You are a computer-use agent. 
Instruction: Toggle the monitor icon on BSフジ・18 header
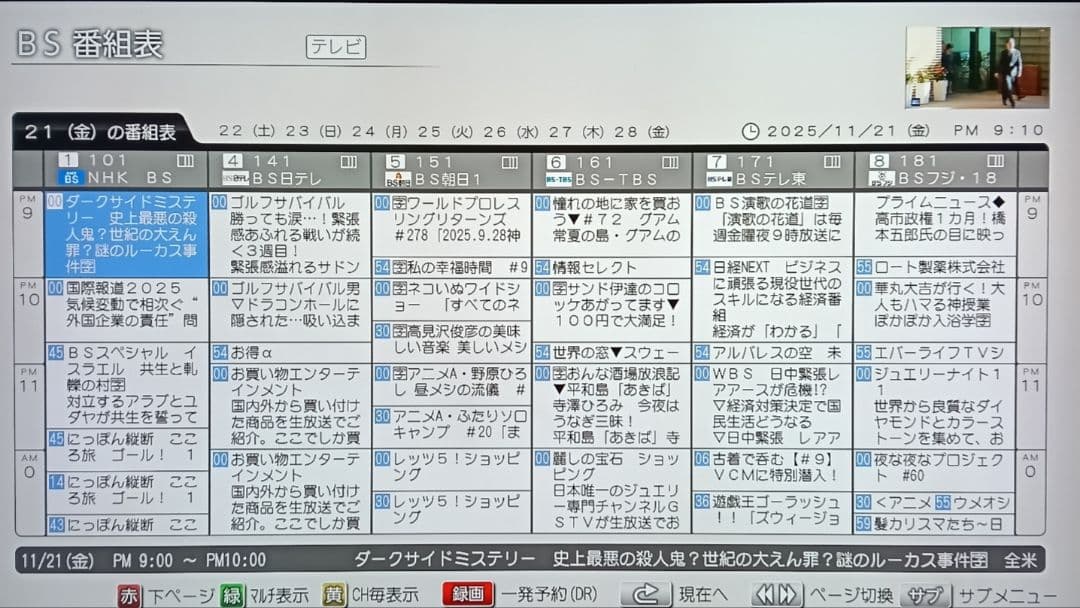click(995, 160)
